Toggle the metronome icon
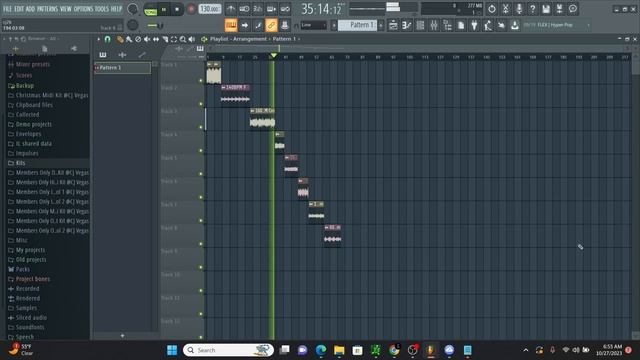640x360 pixels. tap(231, 9)
